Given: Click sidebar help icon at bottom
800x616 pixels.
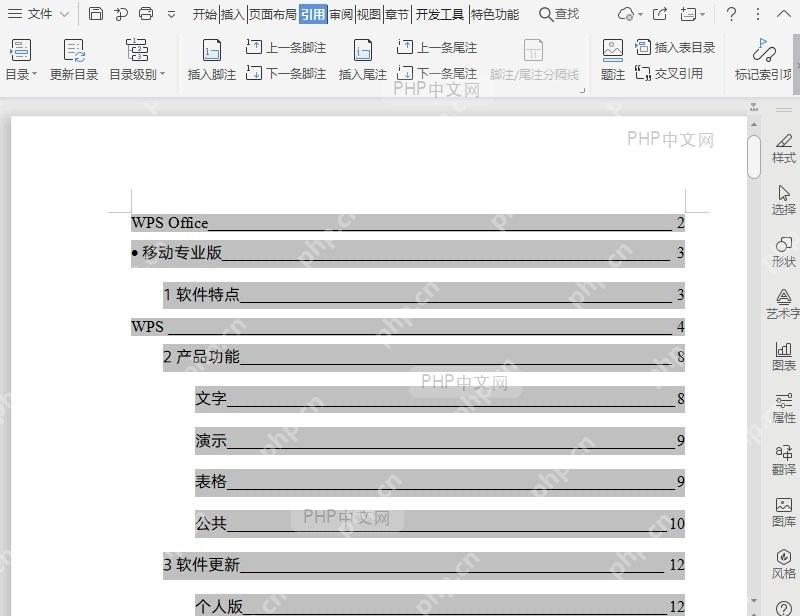Looking at the screenshot, I should click(784, 608).
